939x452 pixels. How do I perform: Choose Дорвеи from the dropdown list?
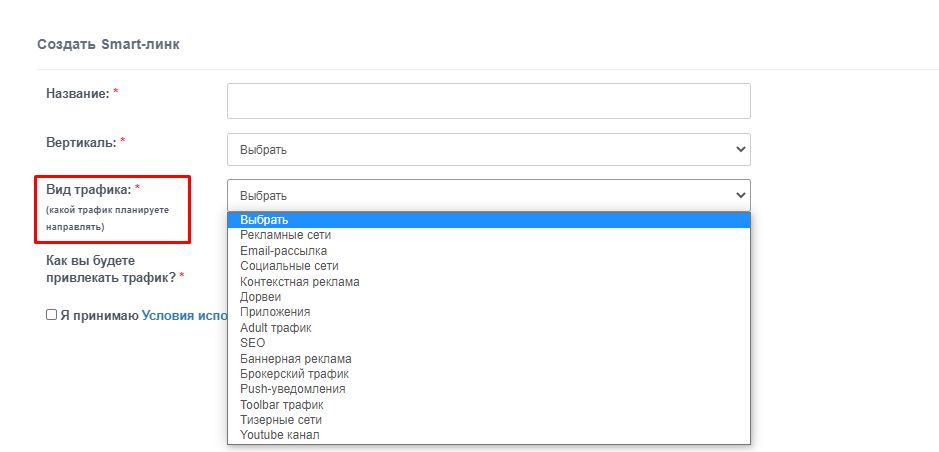coord(260,297)
